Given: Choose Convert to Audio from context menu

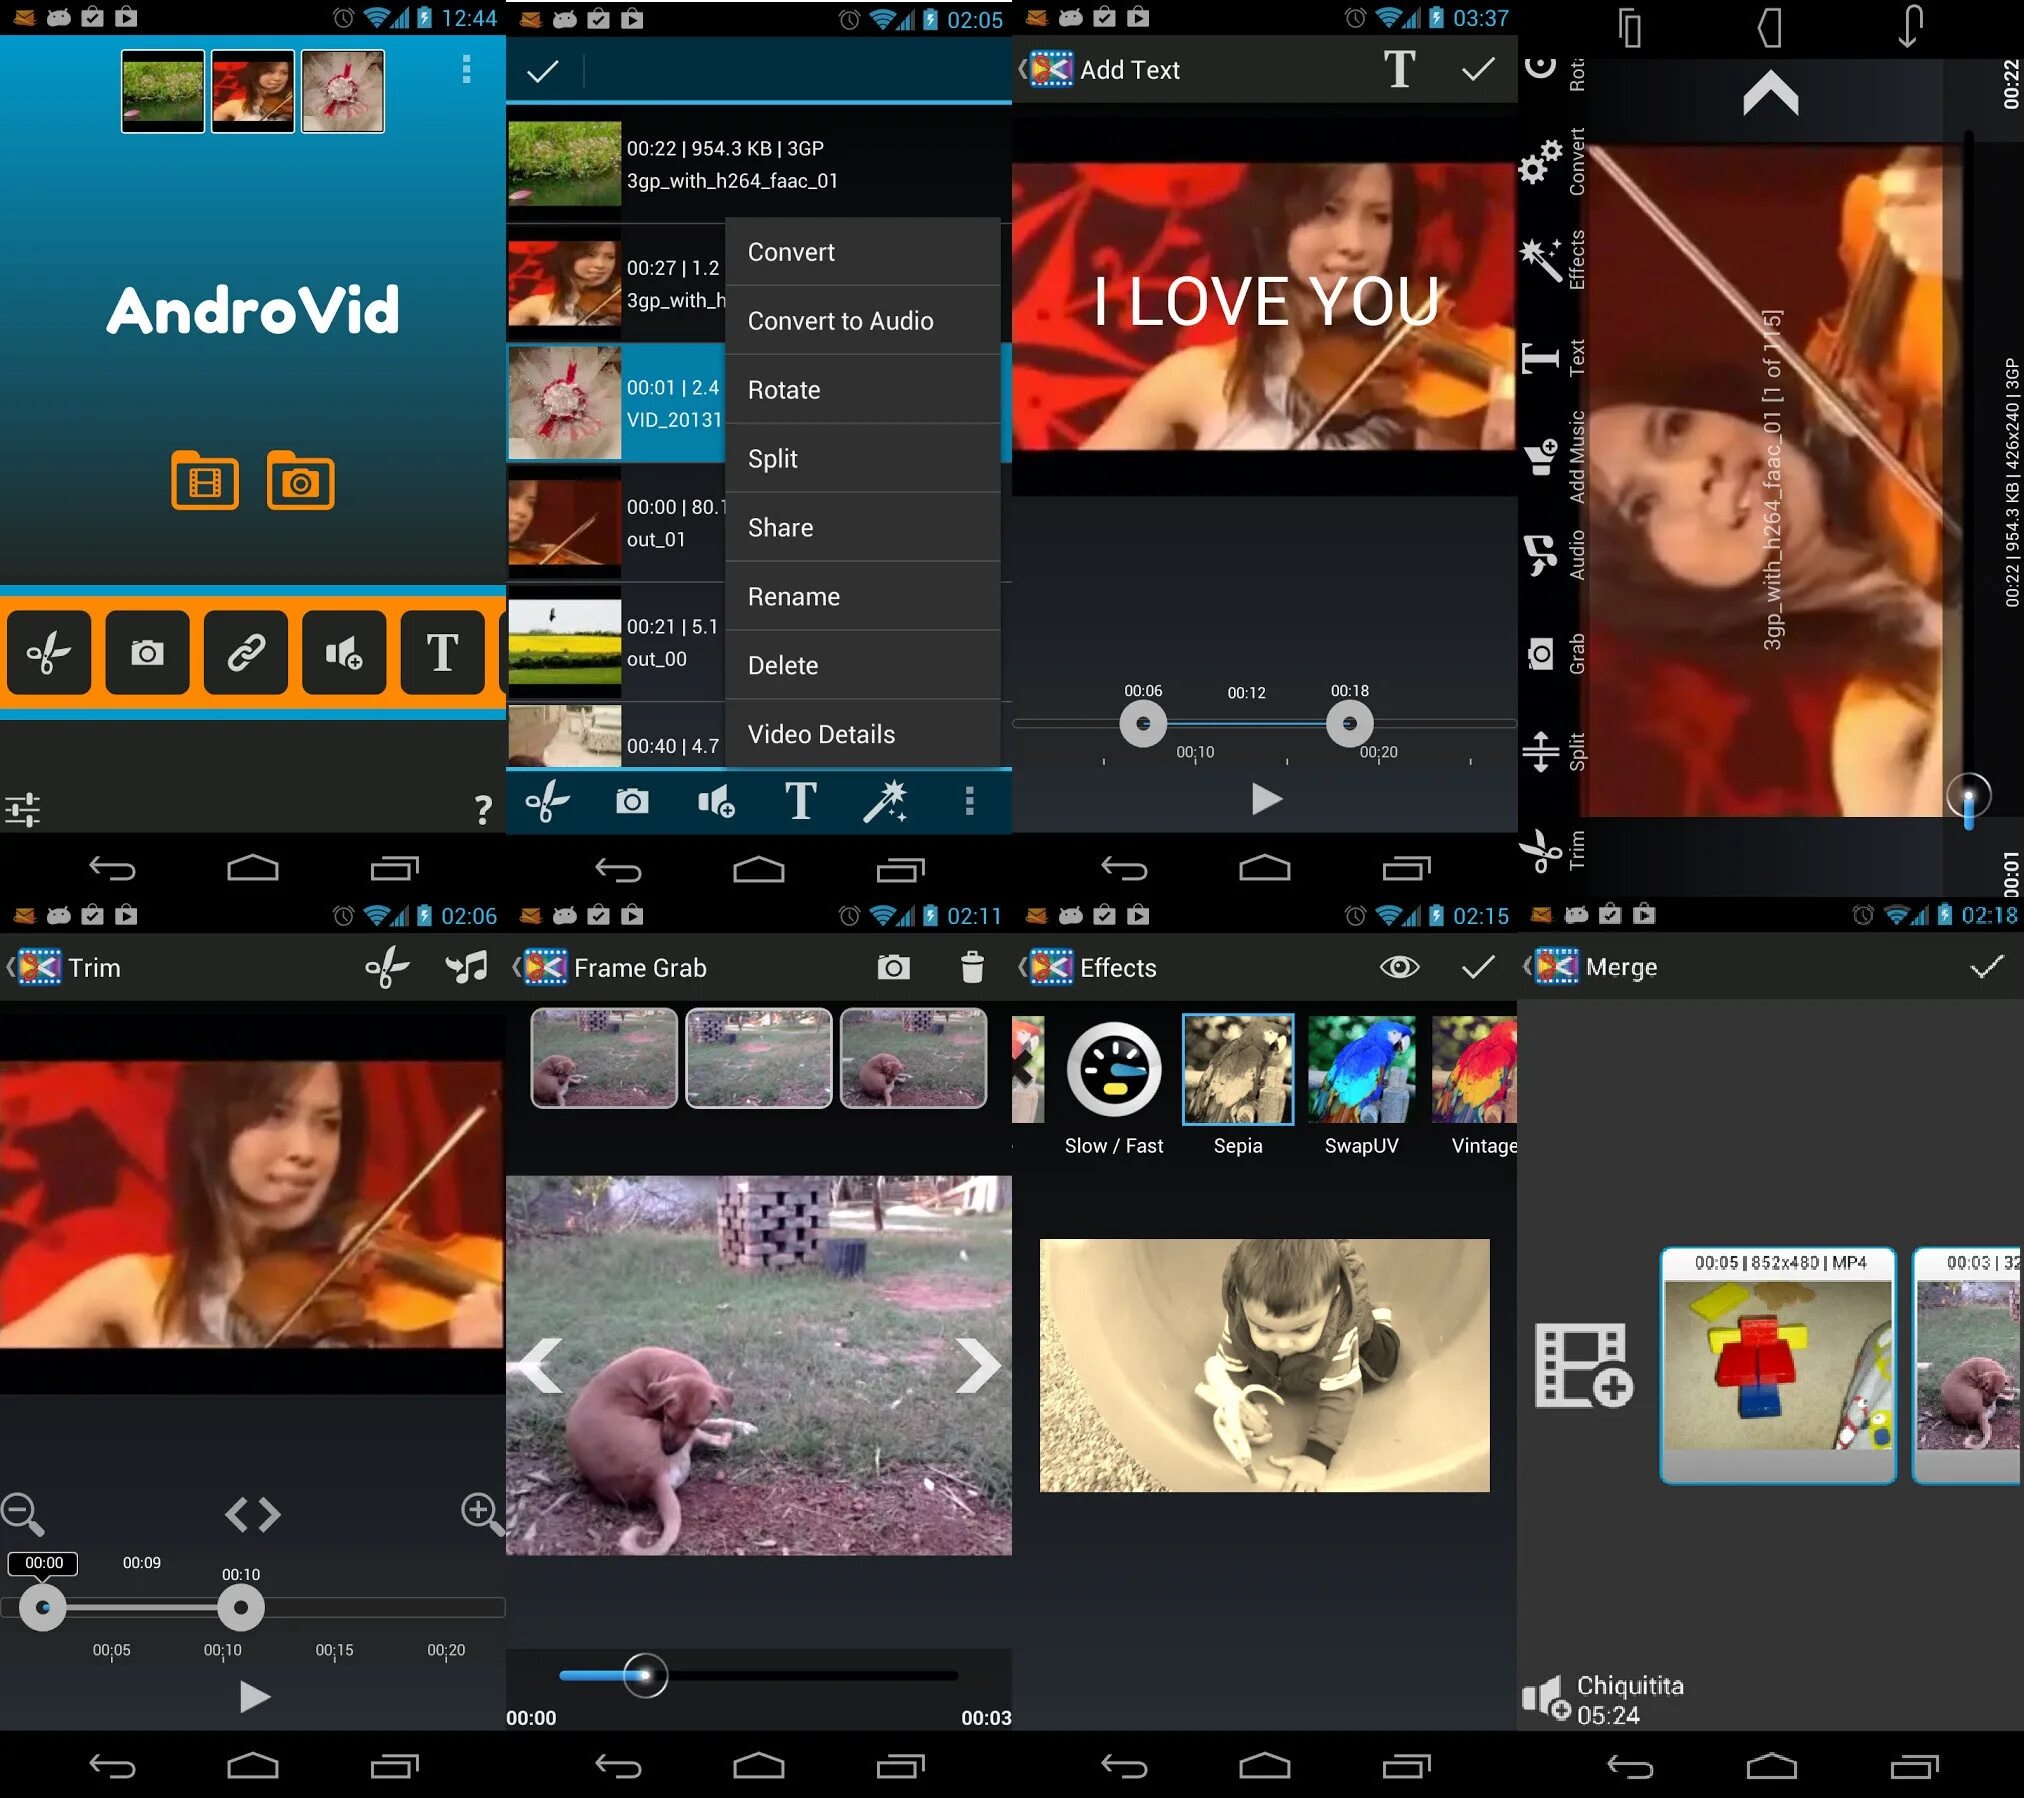Looking at the screenshot, I should coord(840,321).
